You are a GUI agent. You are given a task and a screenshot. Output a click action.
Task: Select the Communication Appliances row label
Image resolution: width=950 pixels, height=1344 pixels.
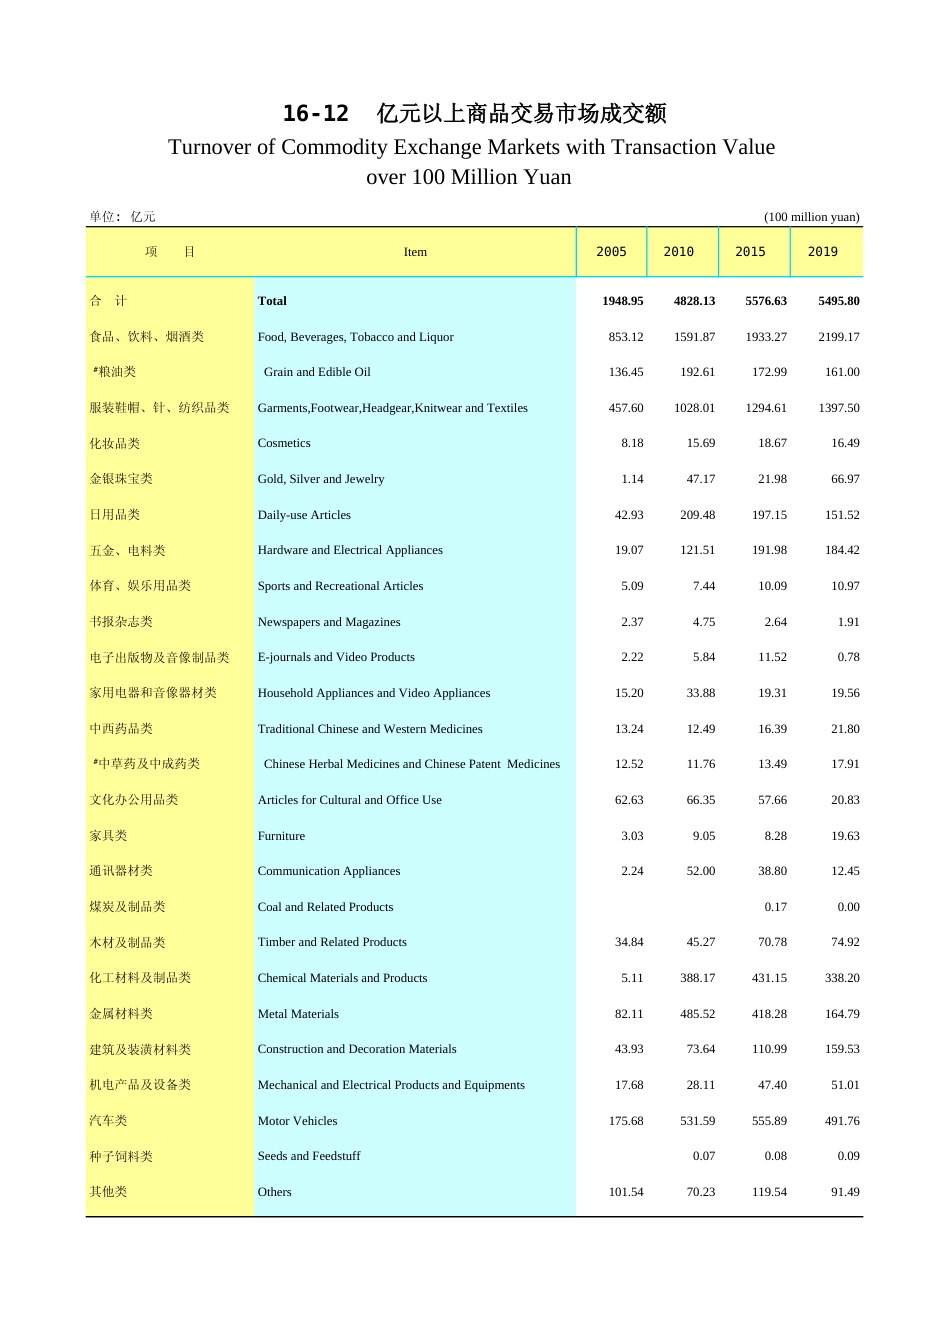pos(329,871)
